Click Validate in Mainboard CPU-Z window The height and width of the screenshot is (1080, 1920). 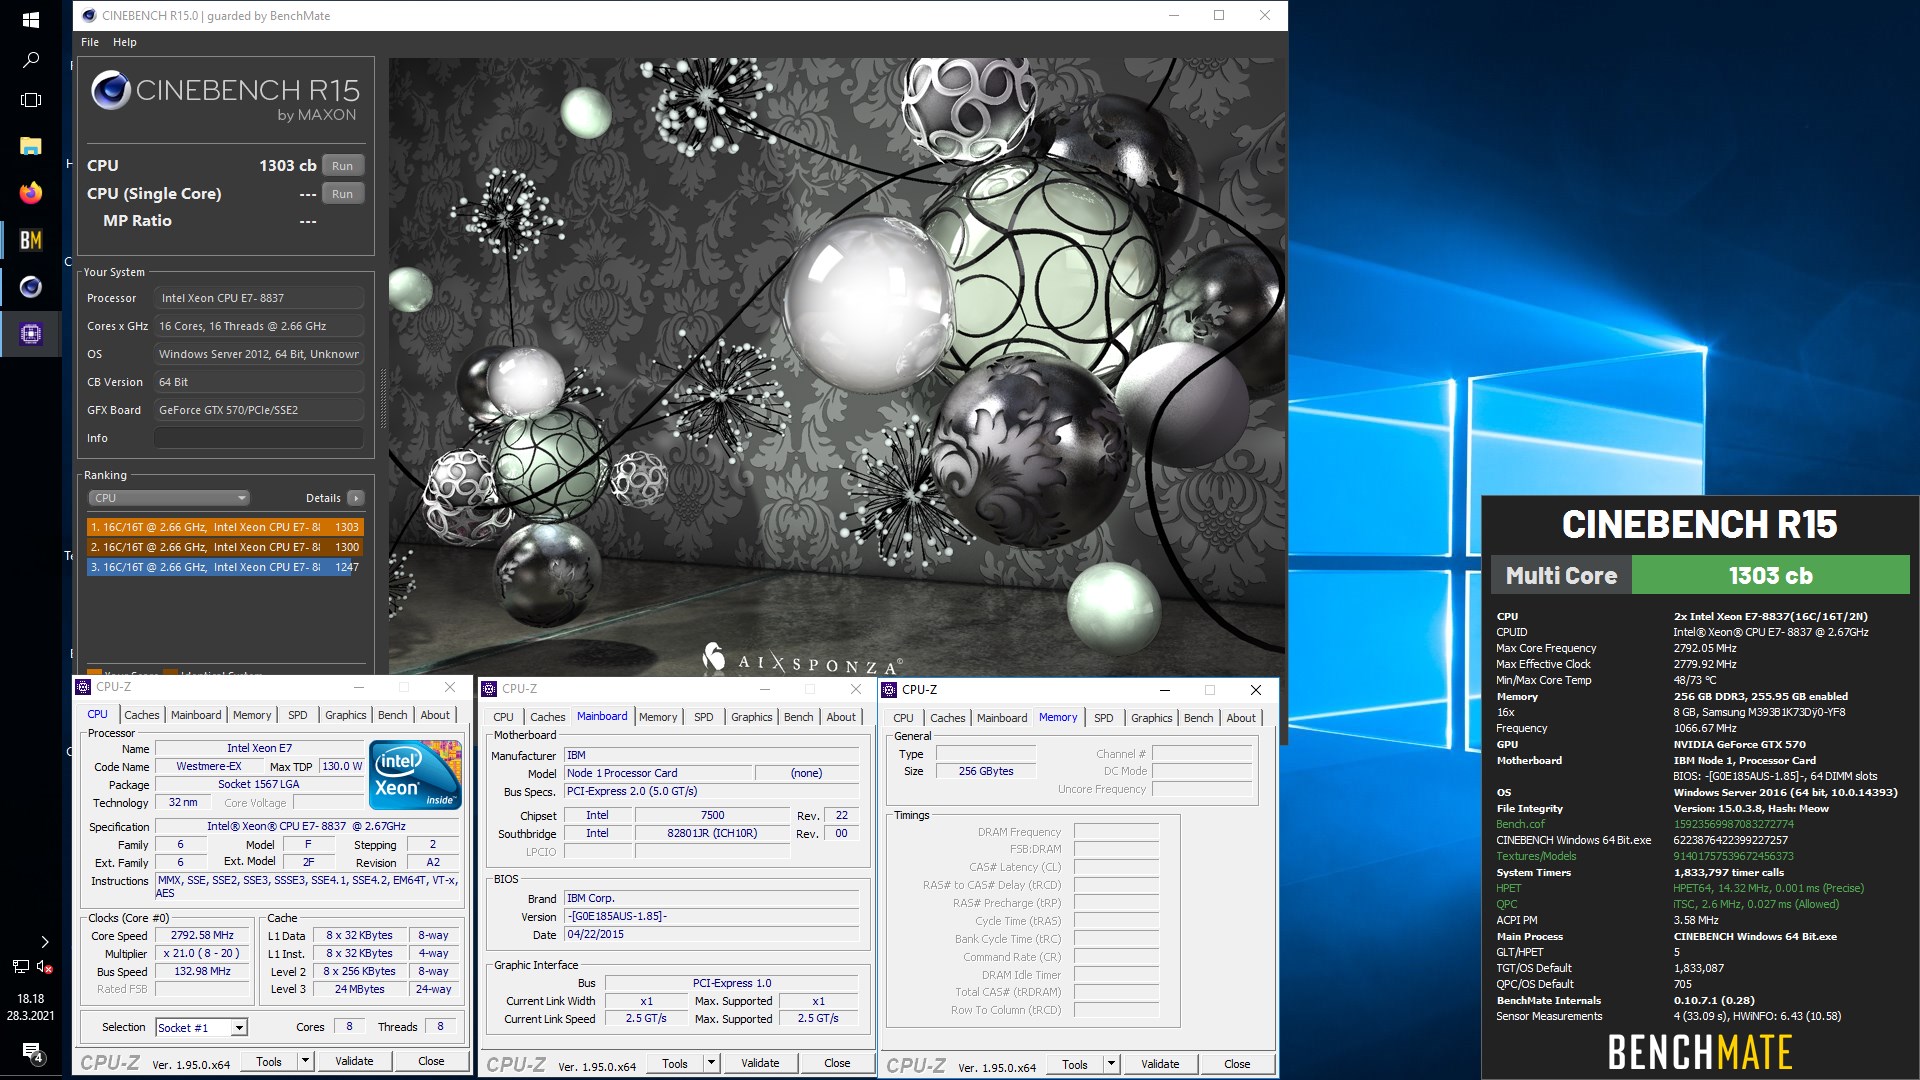760,1064
